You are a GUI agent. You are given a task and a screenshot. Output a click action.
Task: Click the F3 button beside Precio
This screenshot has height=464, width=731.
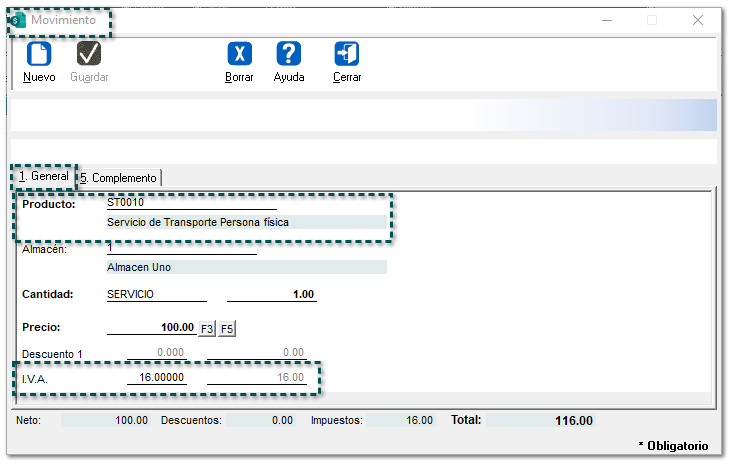point(207,329)
